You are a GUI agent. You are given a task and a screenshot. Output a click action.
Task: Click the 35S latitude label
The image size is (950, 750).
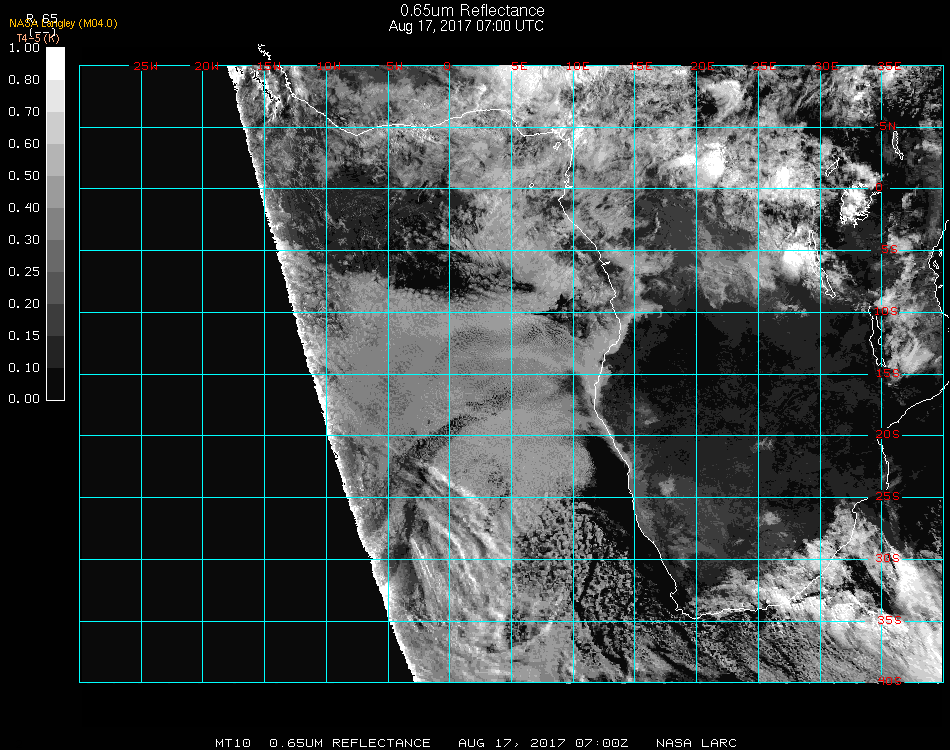[889, 620]
